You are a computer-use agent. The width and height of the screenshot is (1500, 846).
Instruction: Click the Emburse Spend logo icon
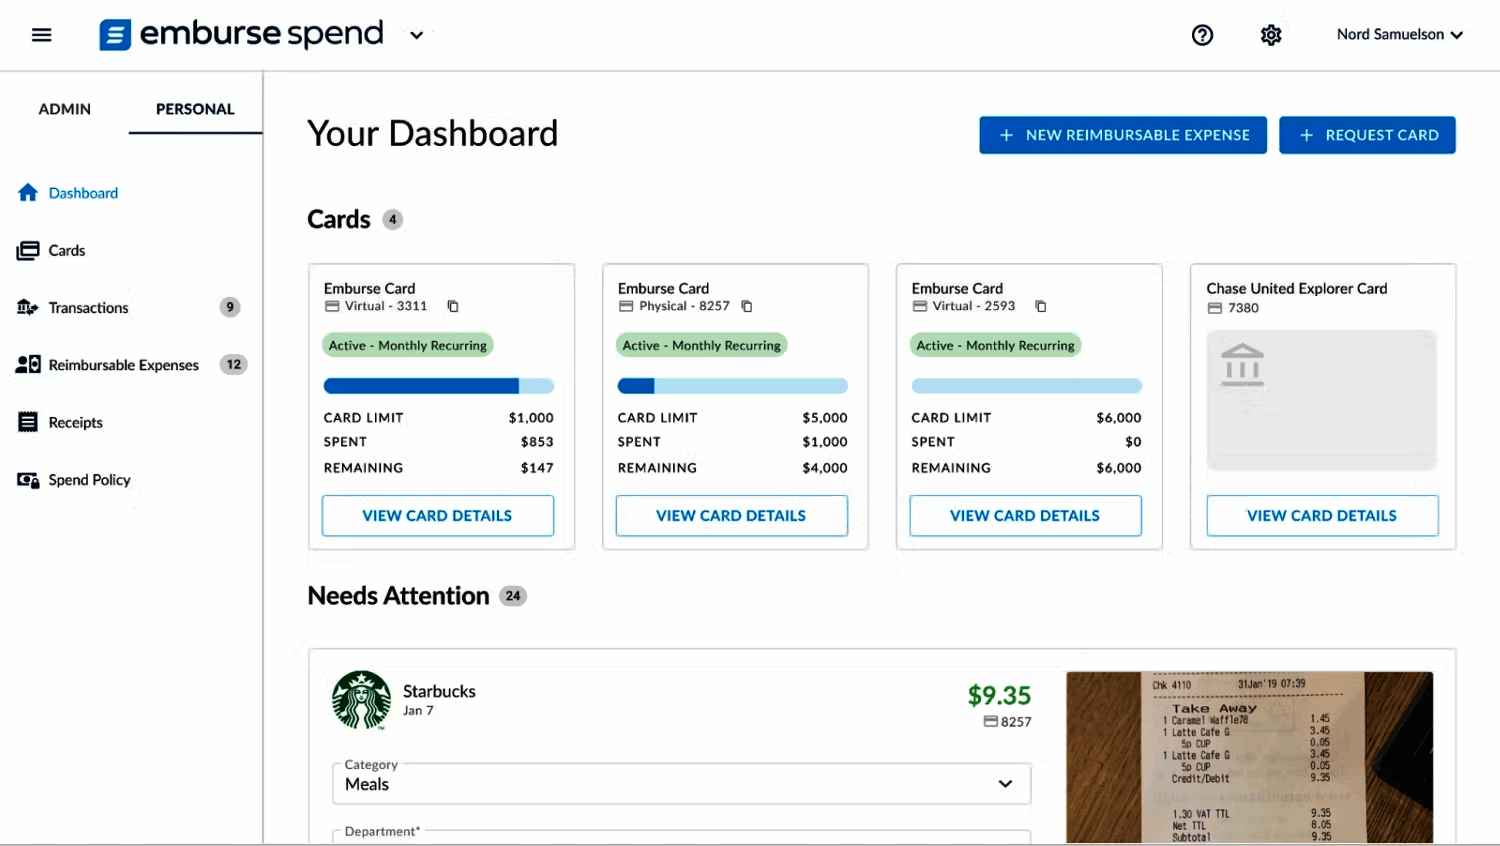coord(115,35)
